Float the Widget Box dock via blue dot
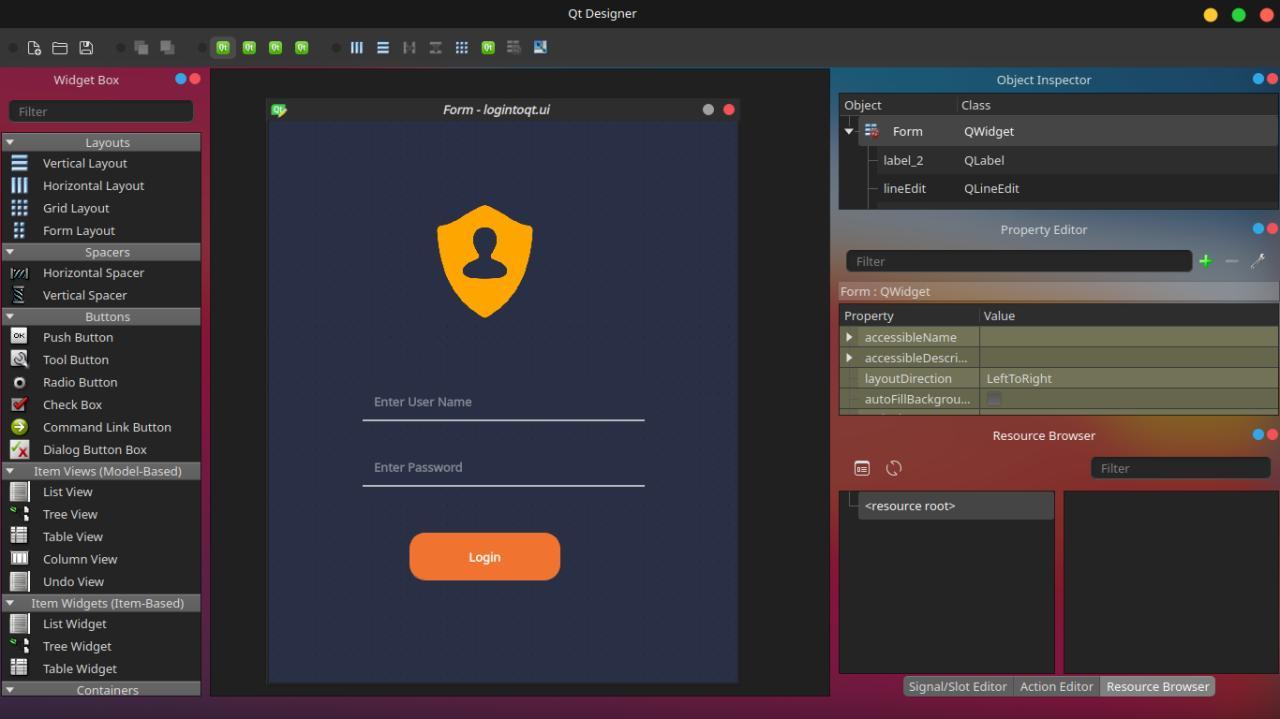 pyautogui.click(x=181, y=79)
